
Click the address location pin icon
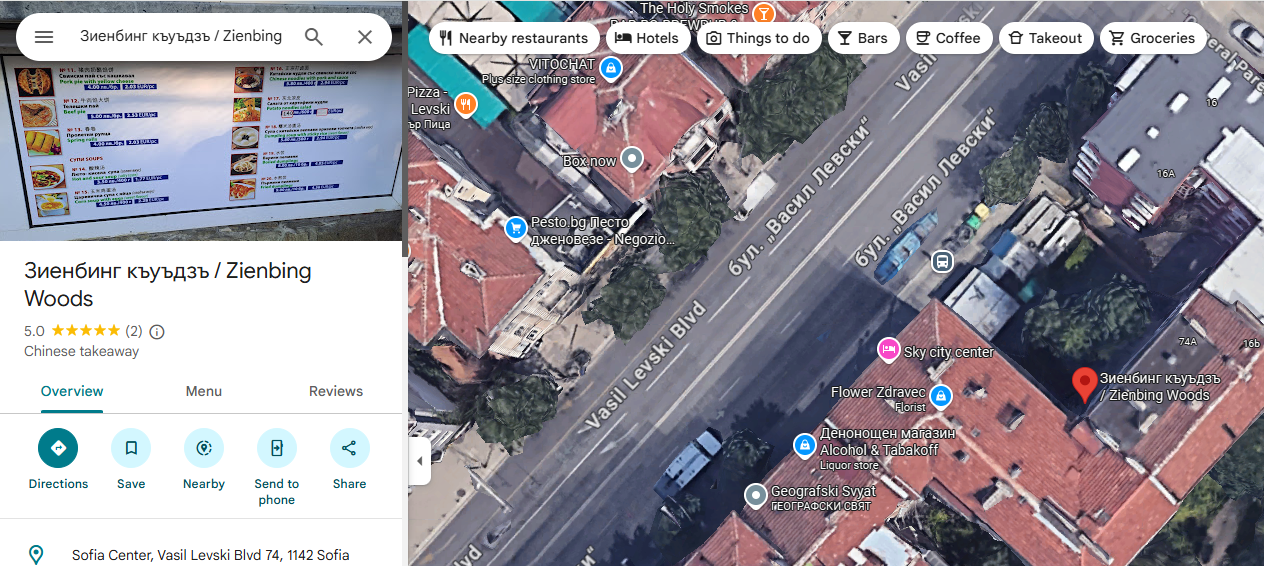click(x=36, y=555)
